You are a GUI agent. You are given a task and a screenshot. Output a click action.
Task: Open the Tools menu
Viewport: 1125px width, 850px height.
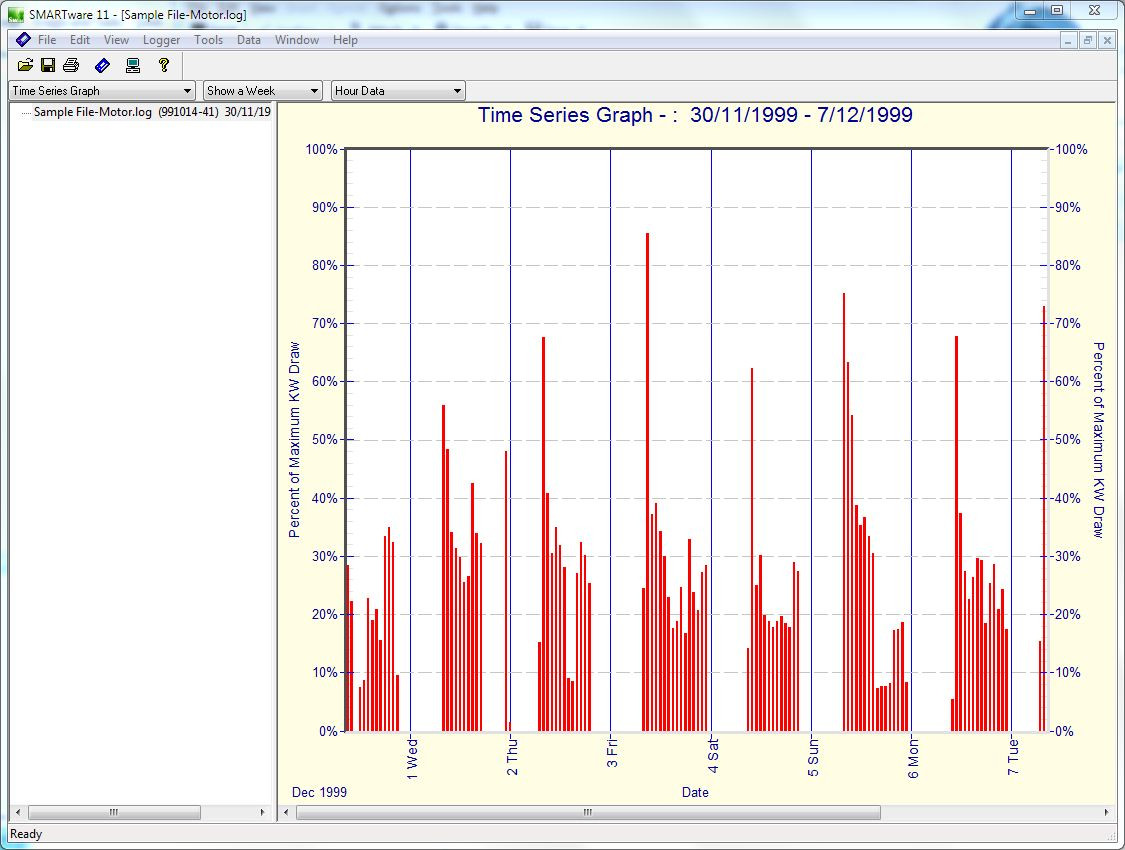(x=208, y=40)
